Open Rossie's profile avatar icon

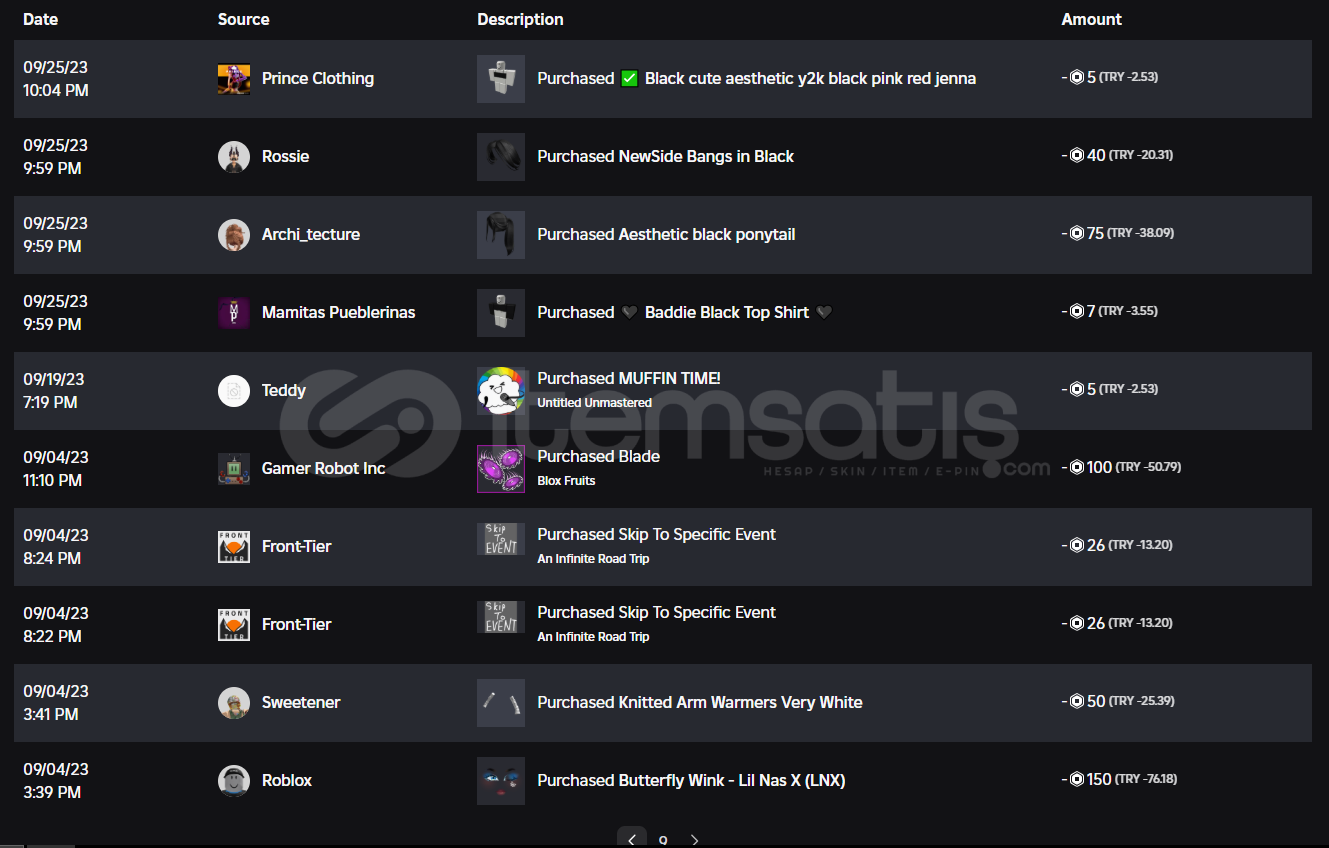point(234,157)
